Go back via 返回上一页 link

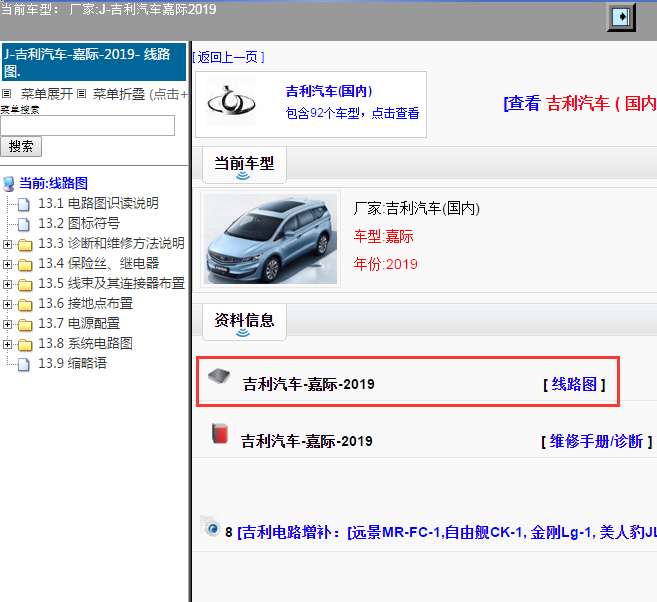(x=228, y=57)
